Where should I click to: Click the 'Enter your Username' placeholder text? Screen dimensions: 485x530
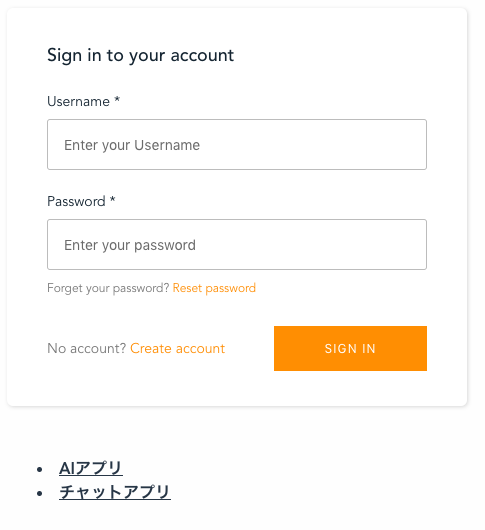tap(132, 145)
